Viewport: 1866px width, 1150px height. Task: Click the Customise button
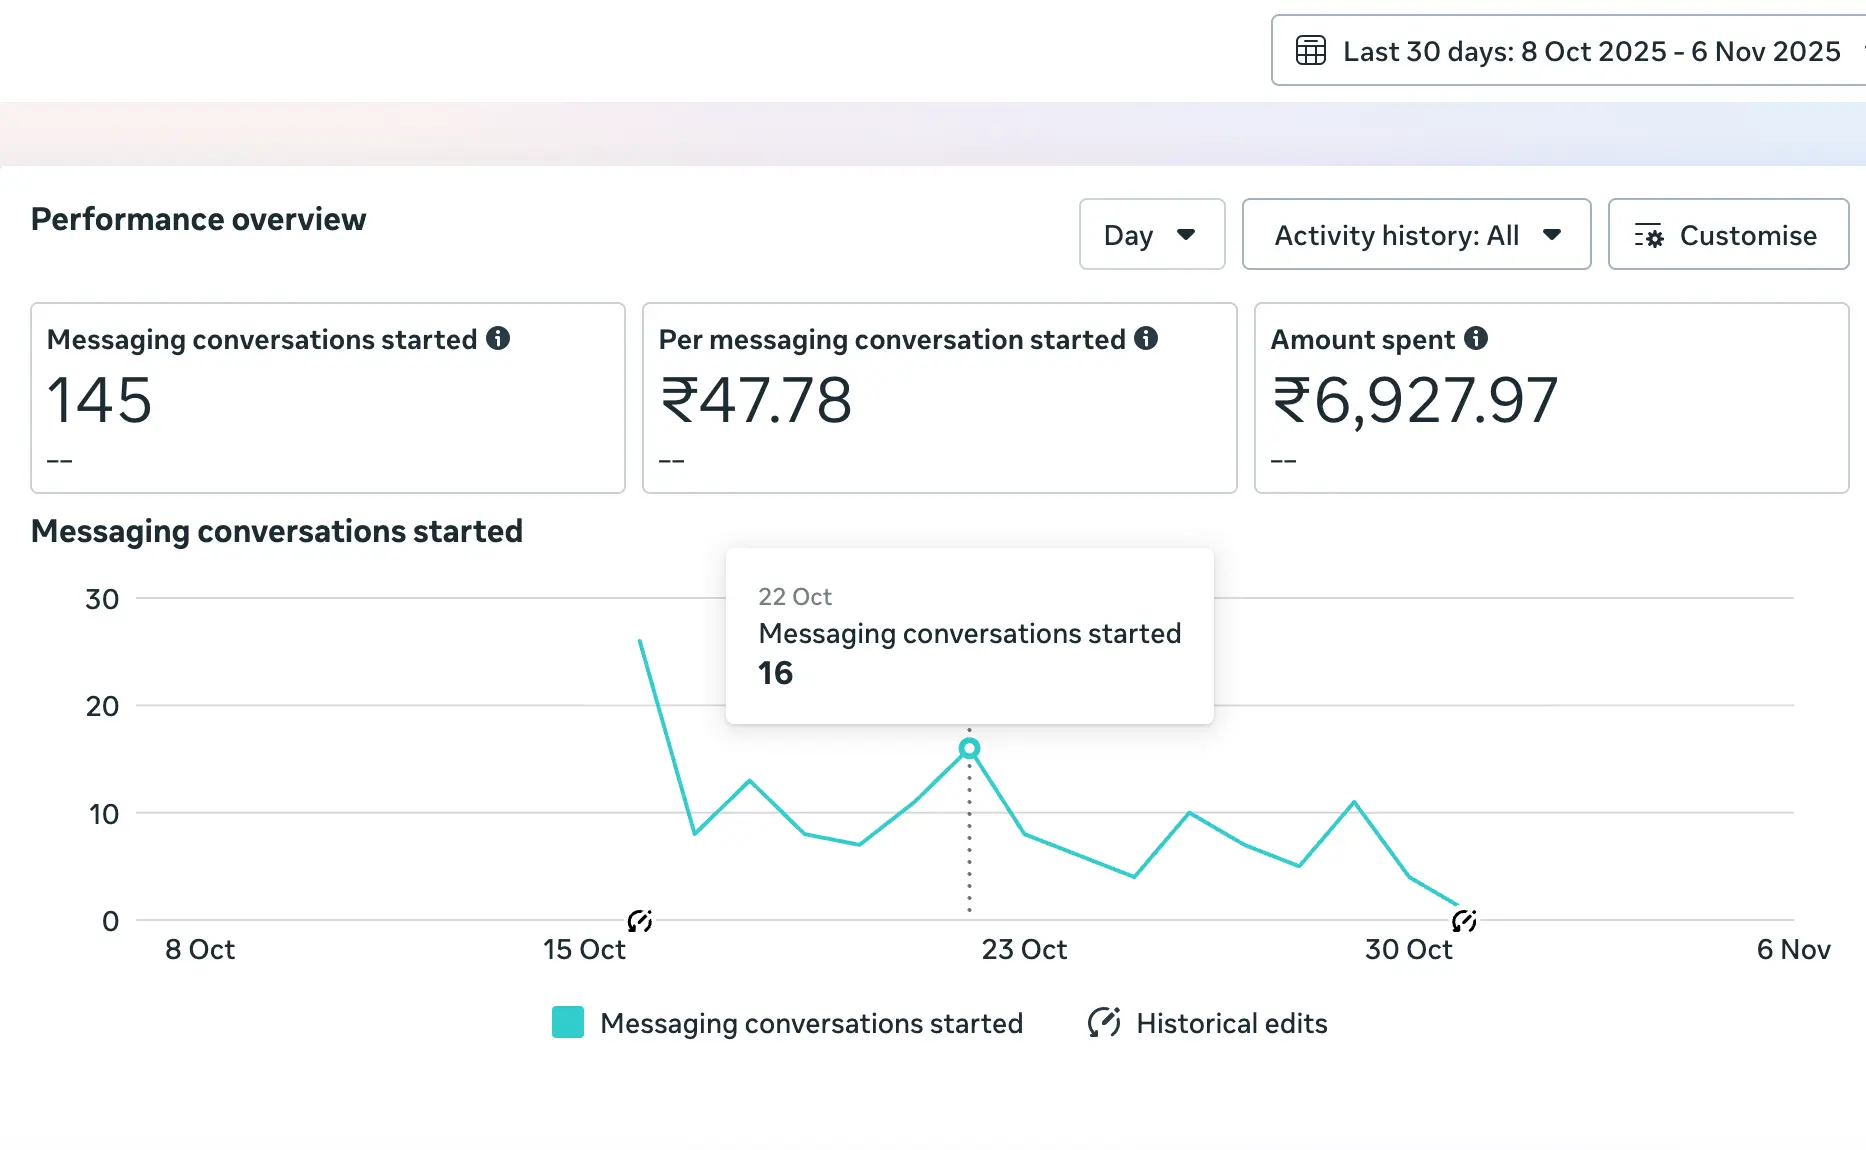click(1727, 235)
